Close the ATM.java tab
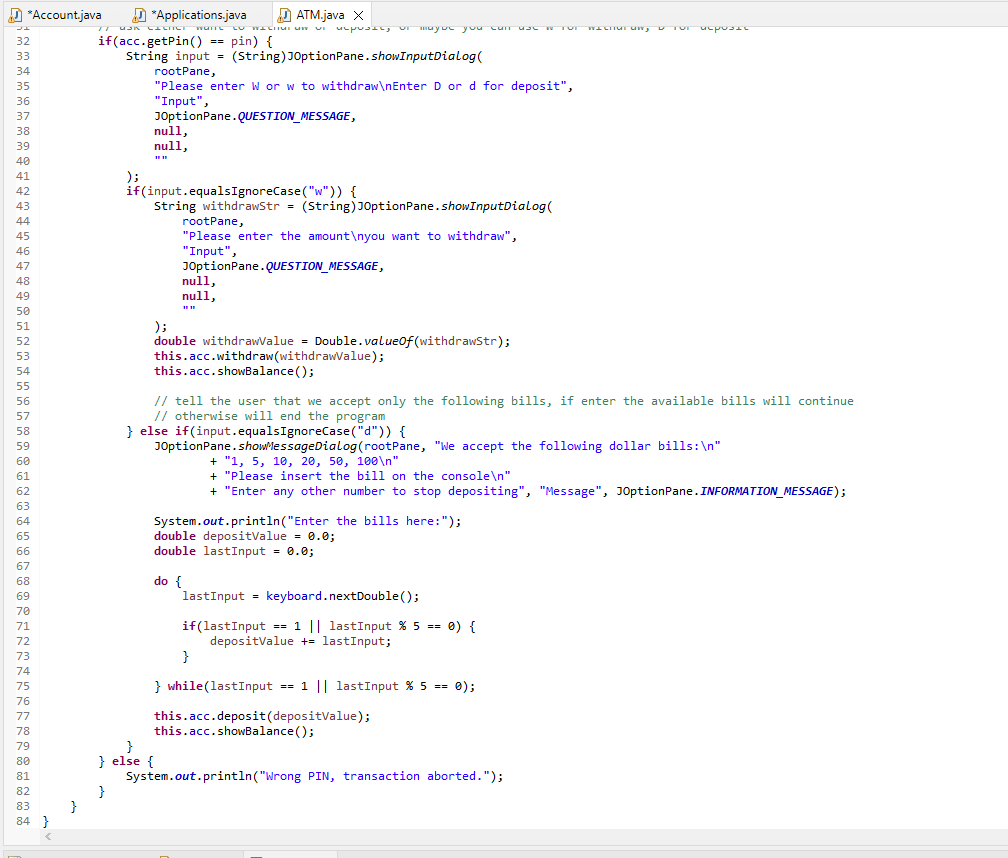Screen dimensions: 1008x858 [x=357, y=15]
